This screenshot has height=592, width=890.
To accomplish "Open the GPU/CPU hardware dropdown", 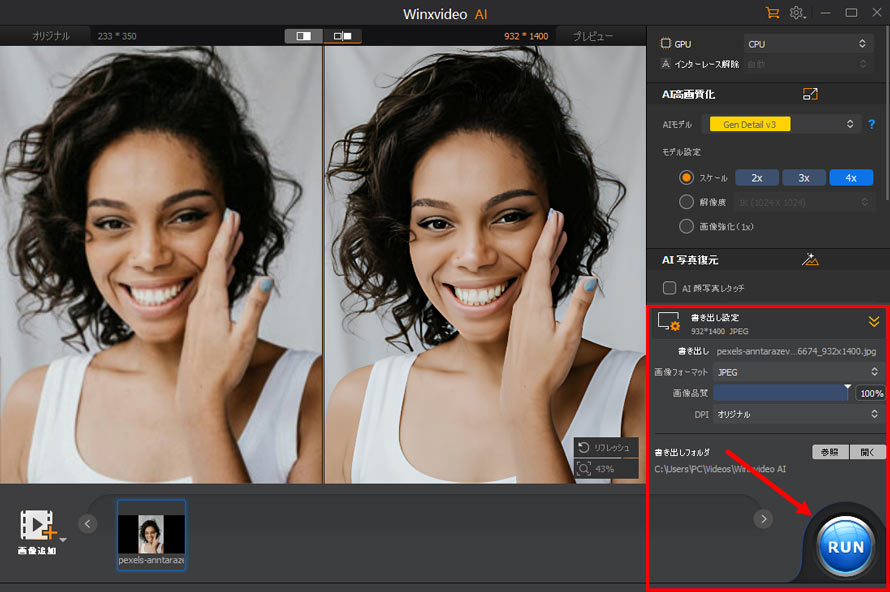I will [x=808, y=44].
